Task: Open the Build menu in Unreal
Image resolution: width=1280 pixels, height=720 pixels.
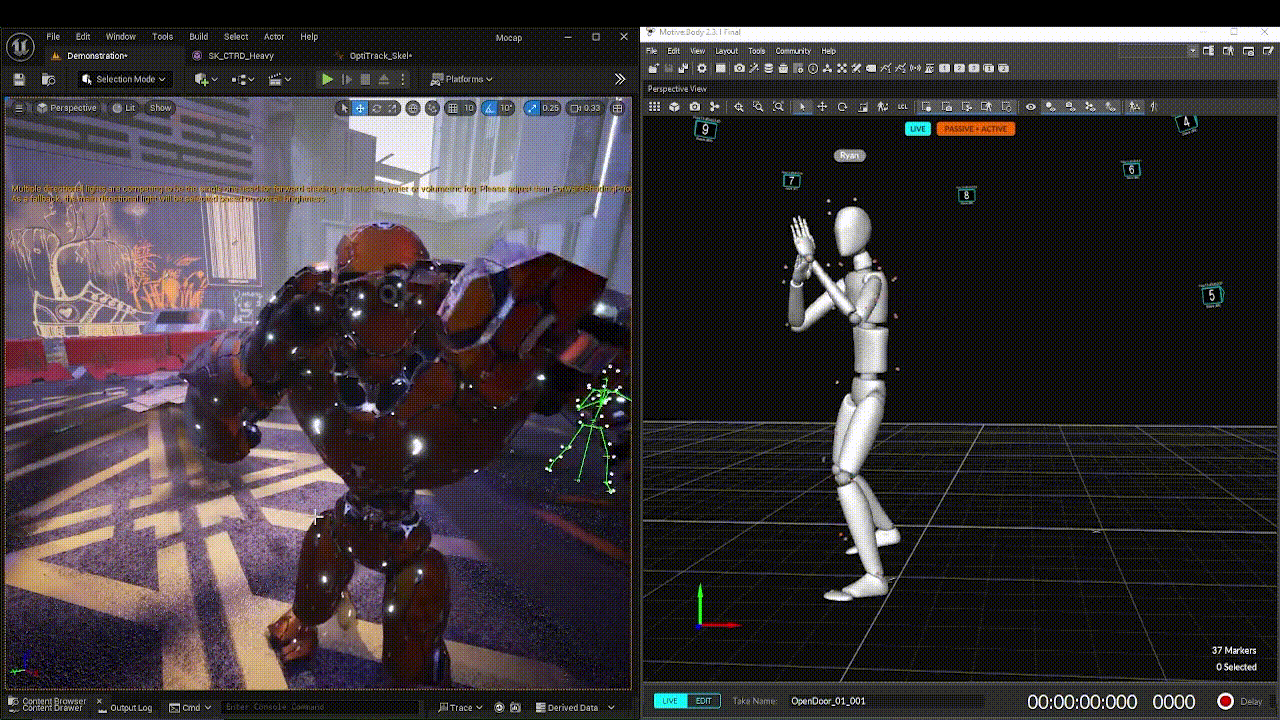Action: point(198,37)
